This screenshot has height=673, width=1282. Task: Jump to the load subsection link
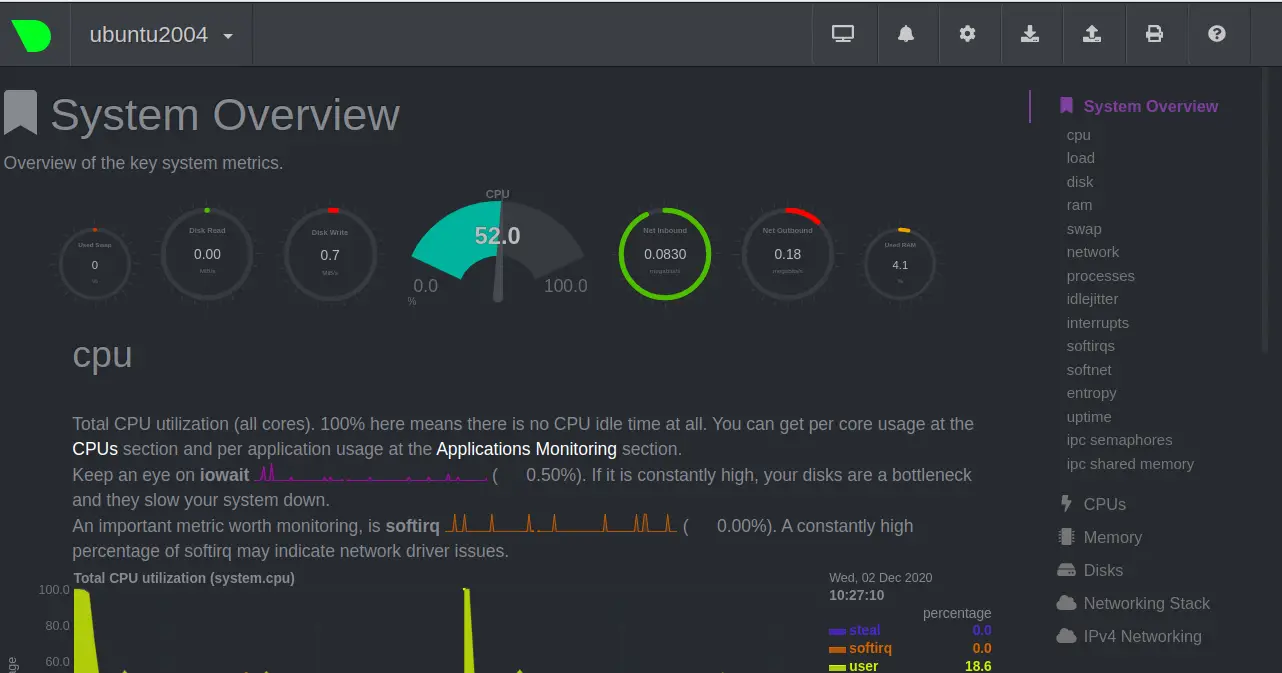tap(1081, 158)
